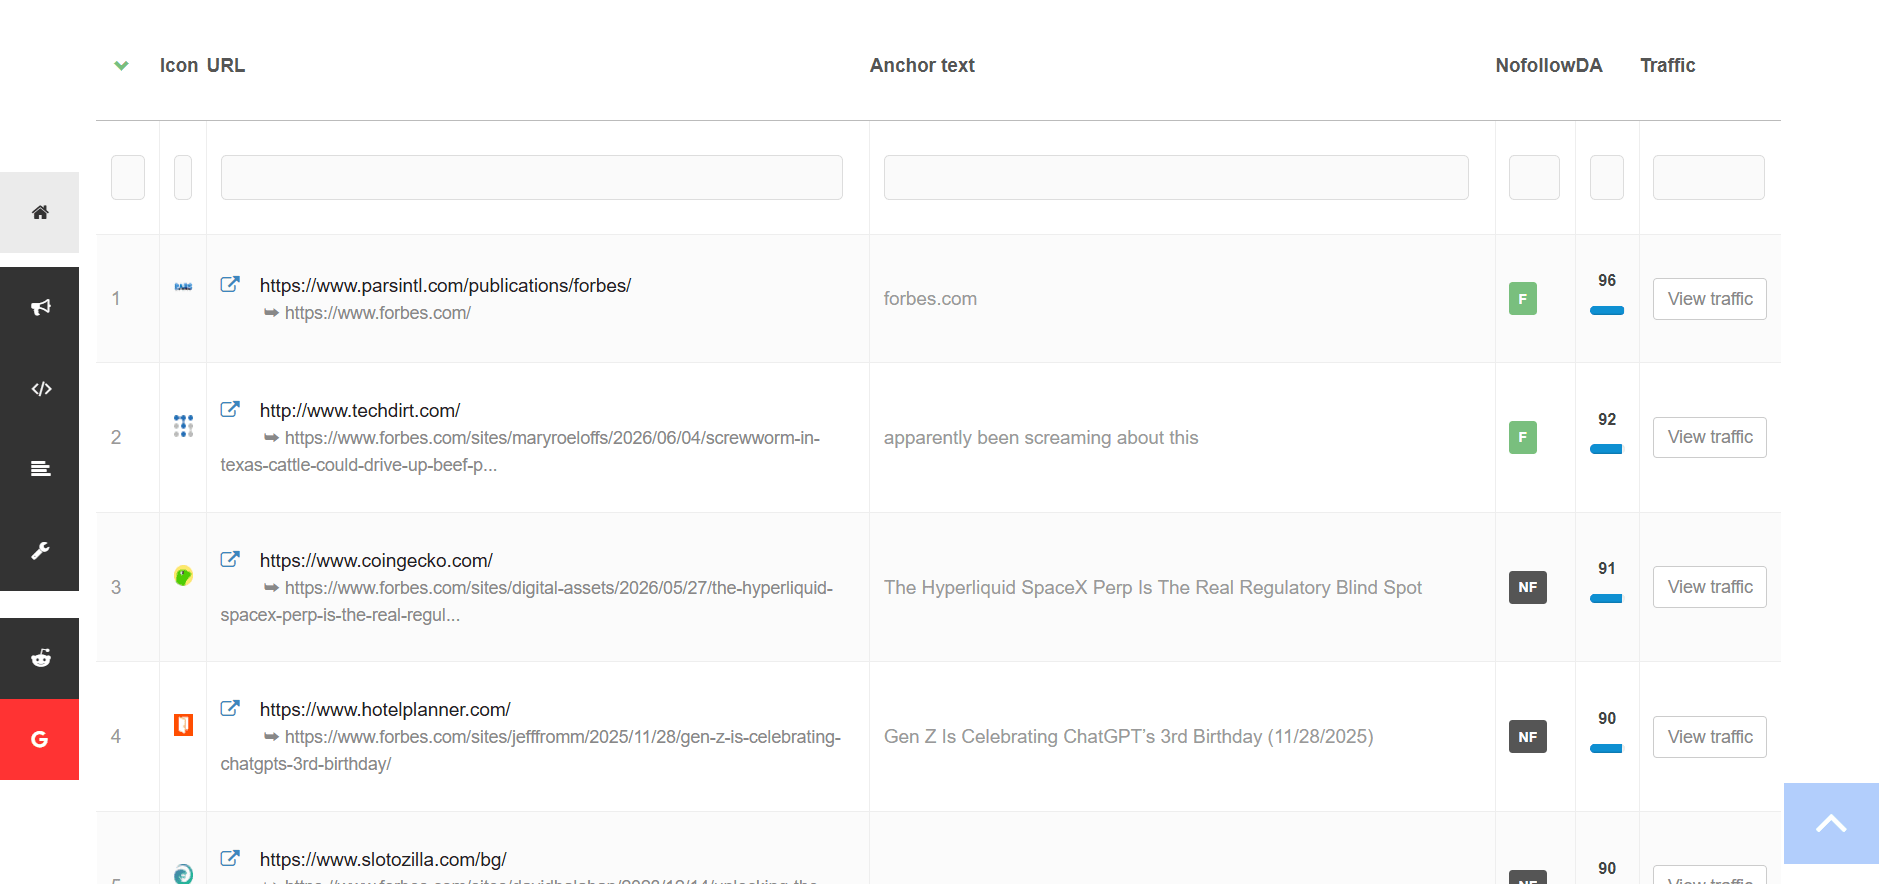Open the forbes hyperliquid-spacex-perp target link

[x=527, y=601]
